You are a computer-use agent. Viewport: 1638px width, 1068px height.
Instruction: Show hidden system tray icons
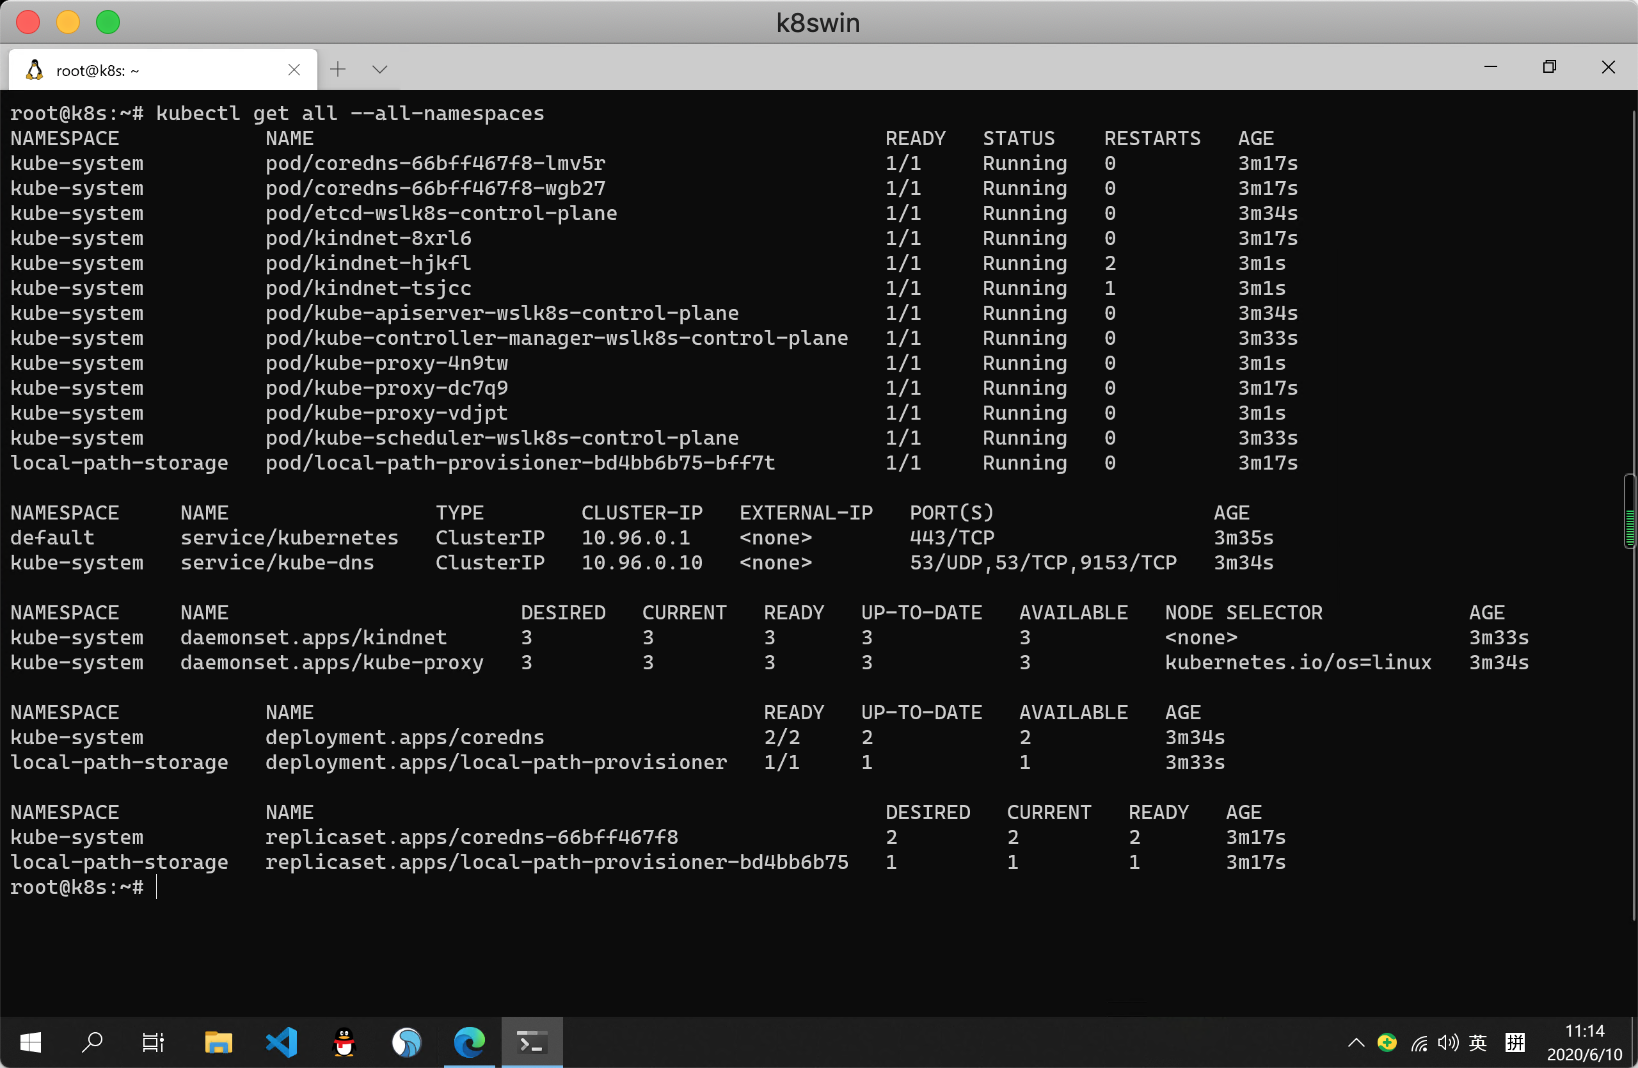point(1356,1043)
